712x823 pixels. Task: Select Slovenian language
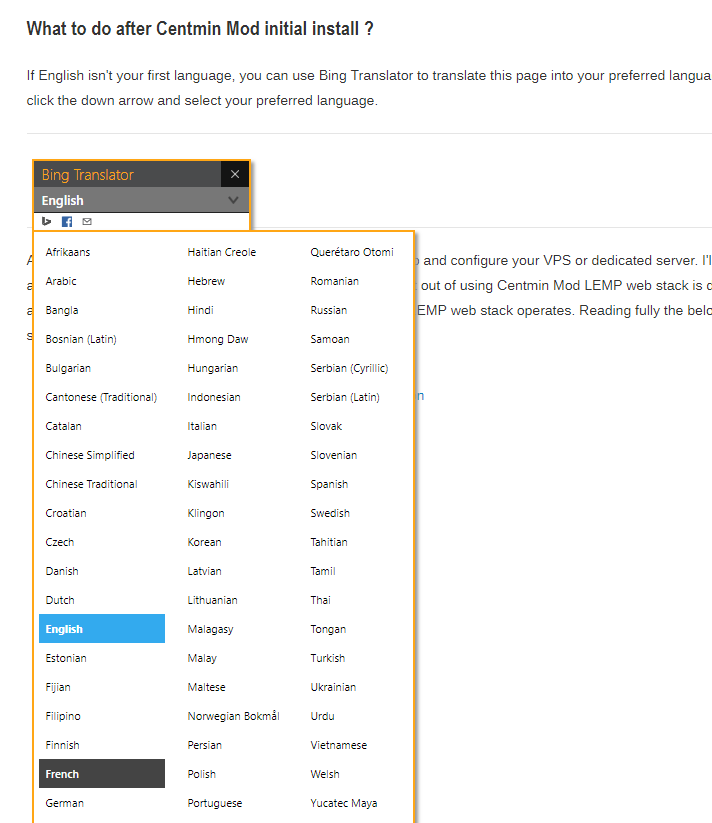333,455
